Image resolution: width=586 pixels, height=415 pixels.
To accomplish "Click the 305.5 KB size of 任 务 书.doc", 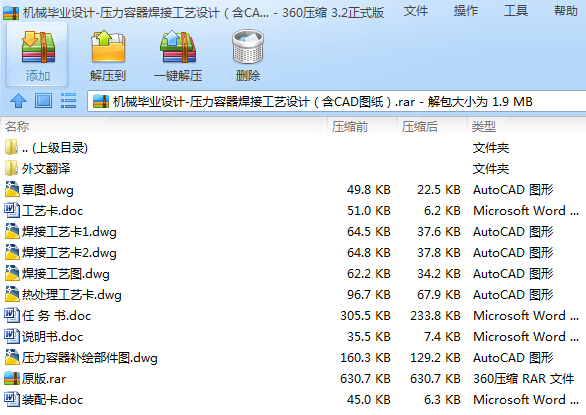I will [x=365, y=315].
